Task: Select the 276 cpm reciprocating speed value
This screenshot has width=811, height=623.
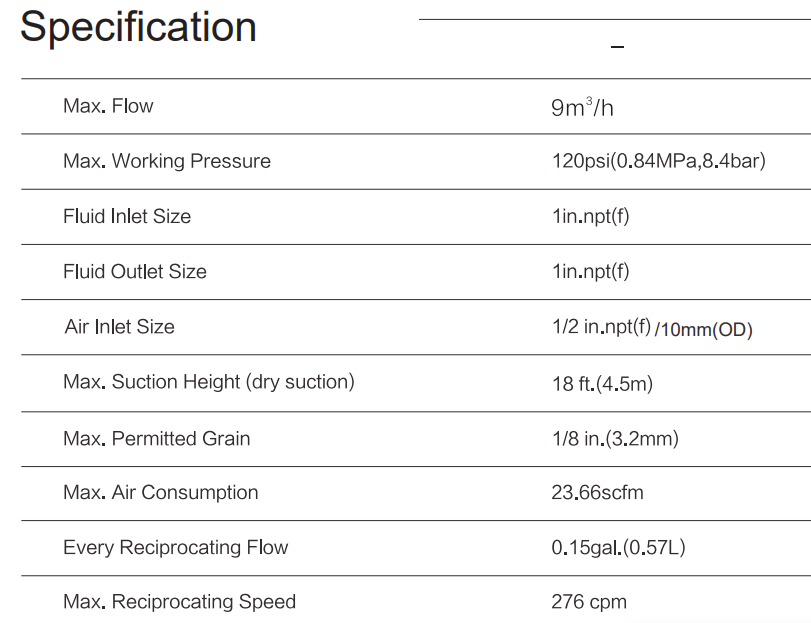Action: [x=589, y=602]
